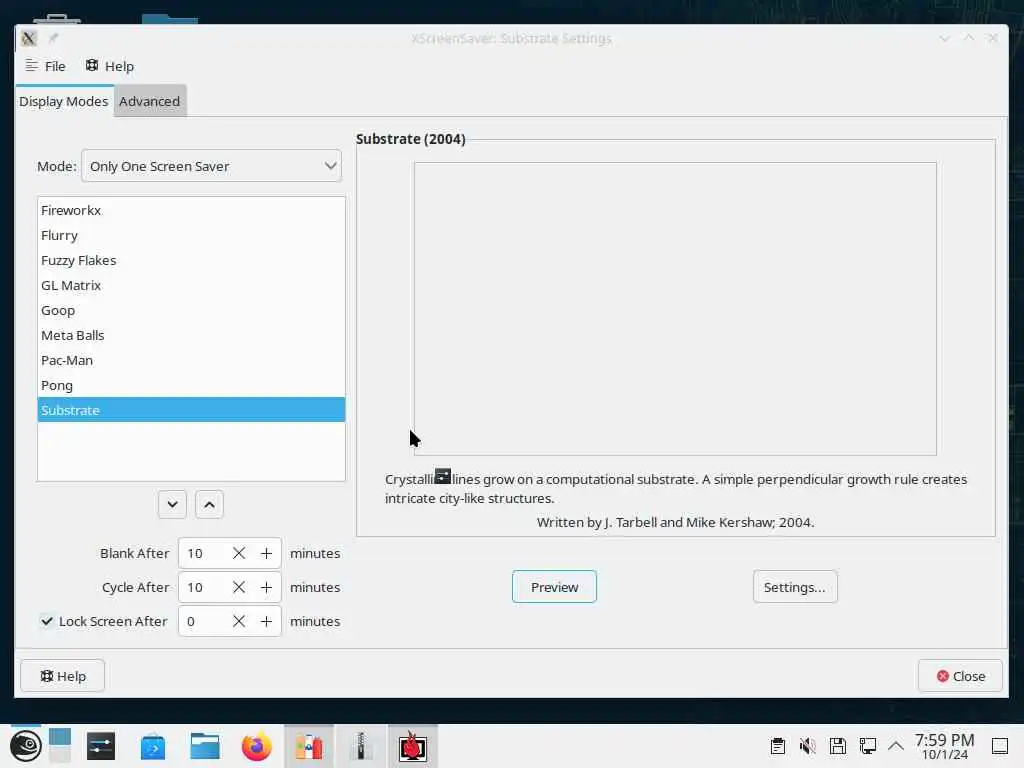
Task: Open the Settings... dialog
Action: pyautogui.click(x=795, y=586)
